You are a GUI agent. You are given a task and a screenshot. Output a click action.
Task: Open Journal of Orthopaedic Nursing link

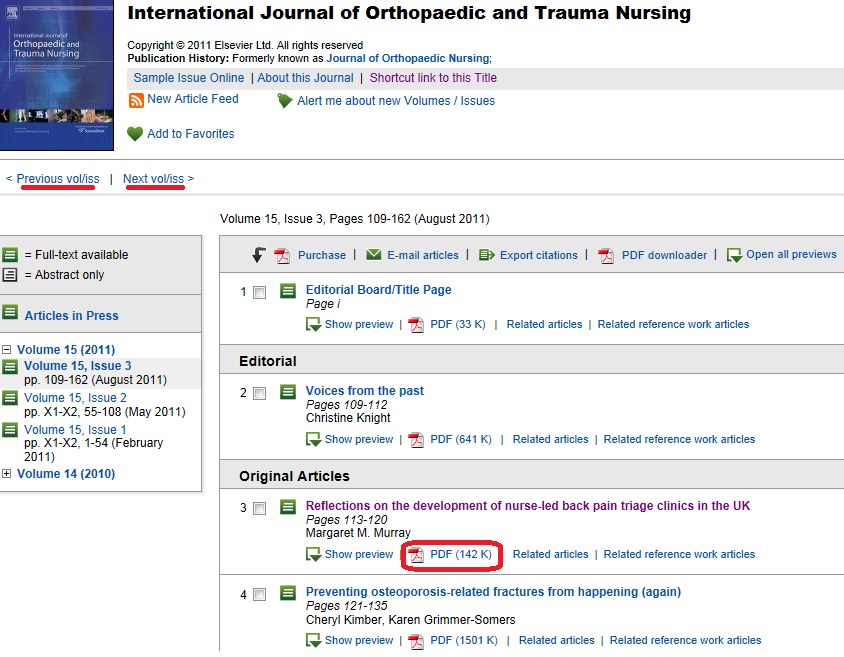[x=408, y=58]
